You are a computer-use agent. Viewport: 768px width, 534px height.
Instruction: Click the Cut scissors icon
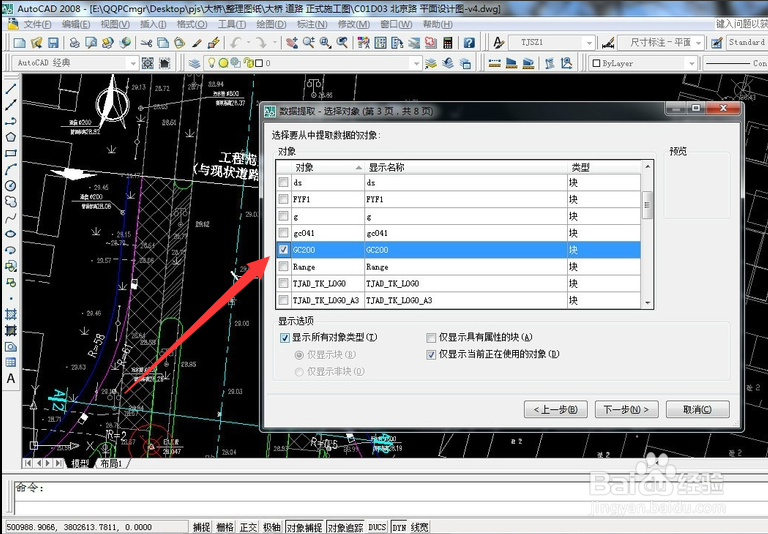point(146,43)
